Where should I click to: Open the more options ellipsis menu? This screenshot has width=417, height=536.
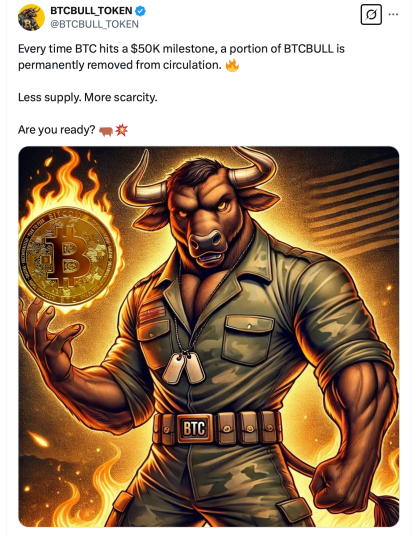click(393, 14)
